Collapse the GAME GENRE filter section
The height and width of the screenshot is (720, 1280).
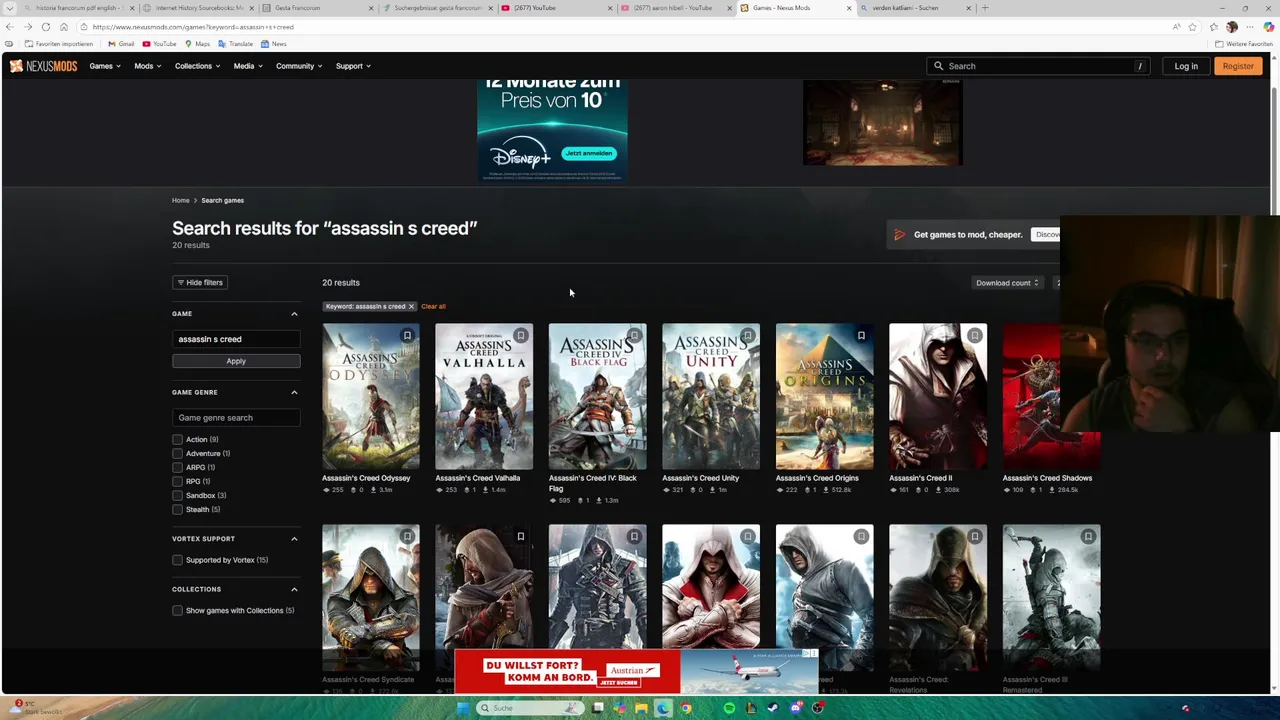(294, 392)
